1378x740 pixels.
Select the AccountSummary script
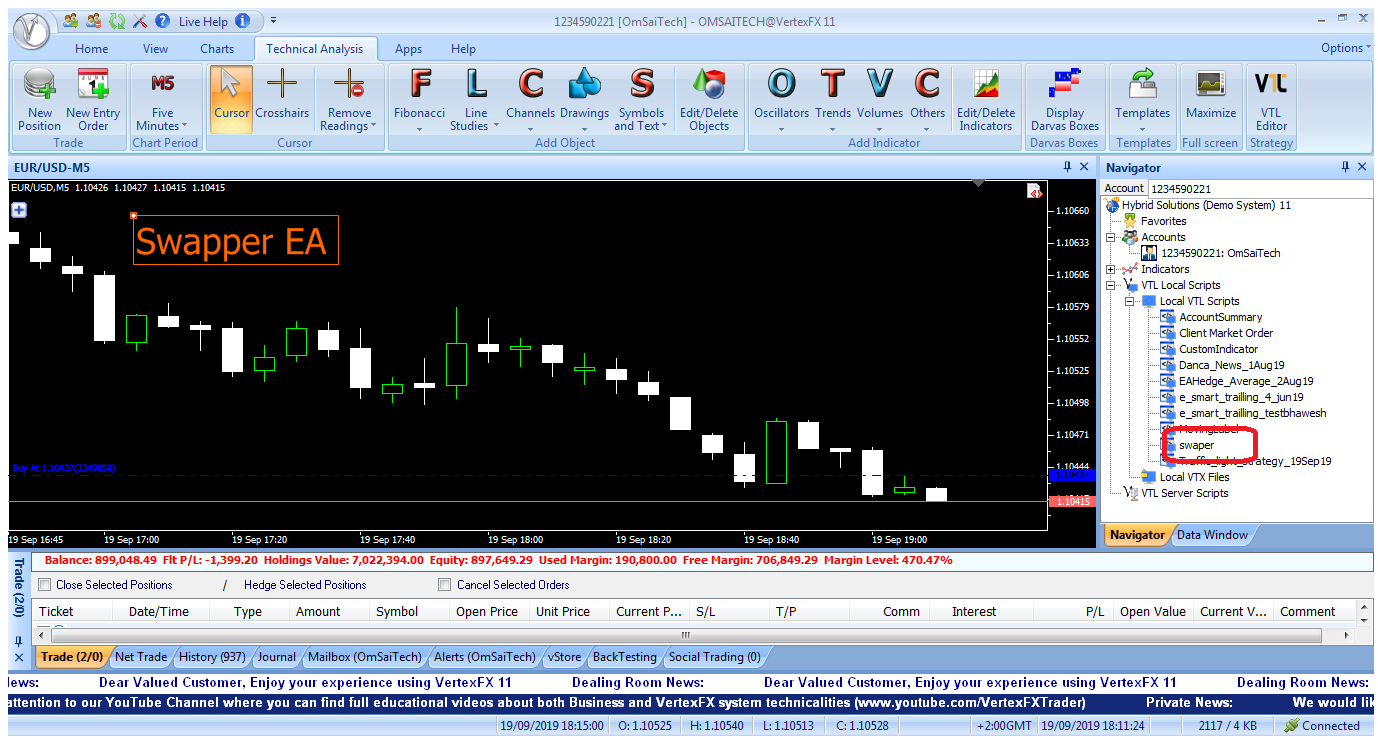(1220, 317)
